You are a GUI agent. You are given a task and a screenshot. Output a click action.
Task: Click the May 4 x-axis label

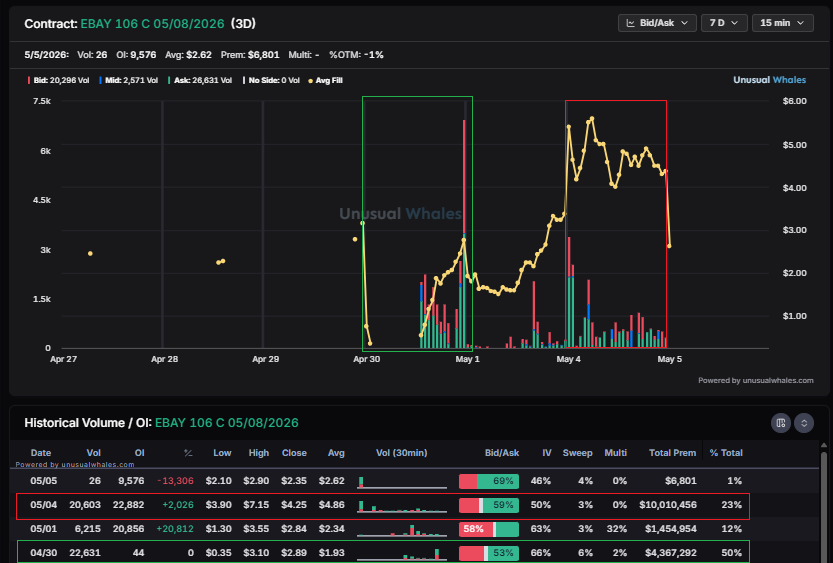(568, 360)
